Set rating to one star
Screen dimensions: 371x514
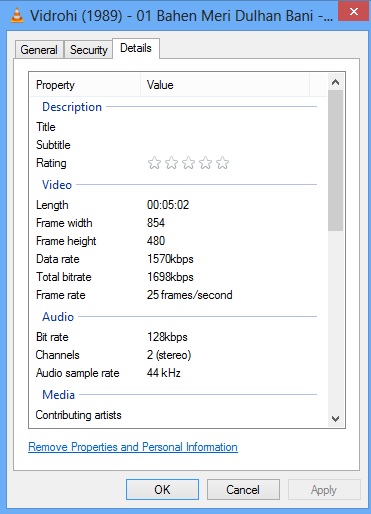[x=154, y=163]
